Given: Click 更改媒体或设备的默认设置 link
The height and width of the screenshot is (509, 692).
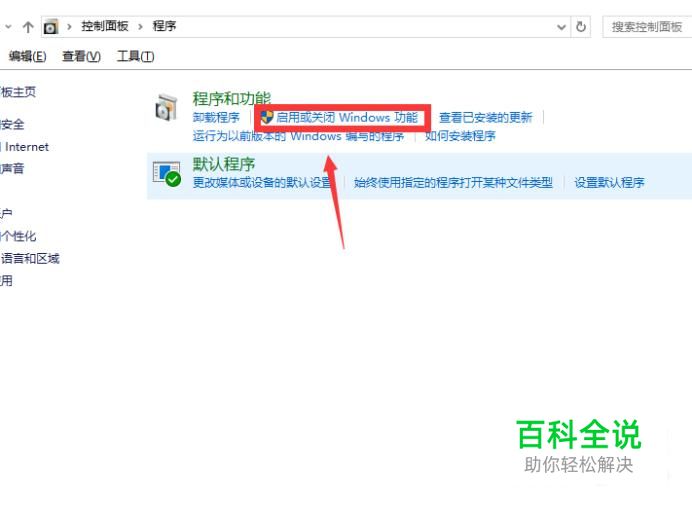Looking at the screenshot, I should 262,182.
